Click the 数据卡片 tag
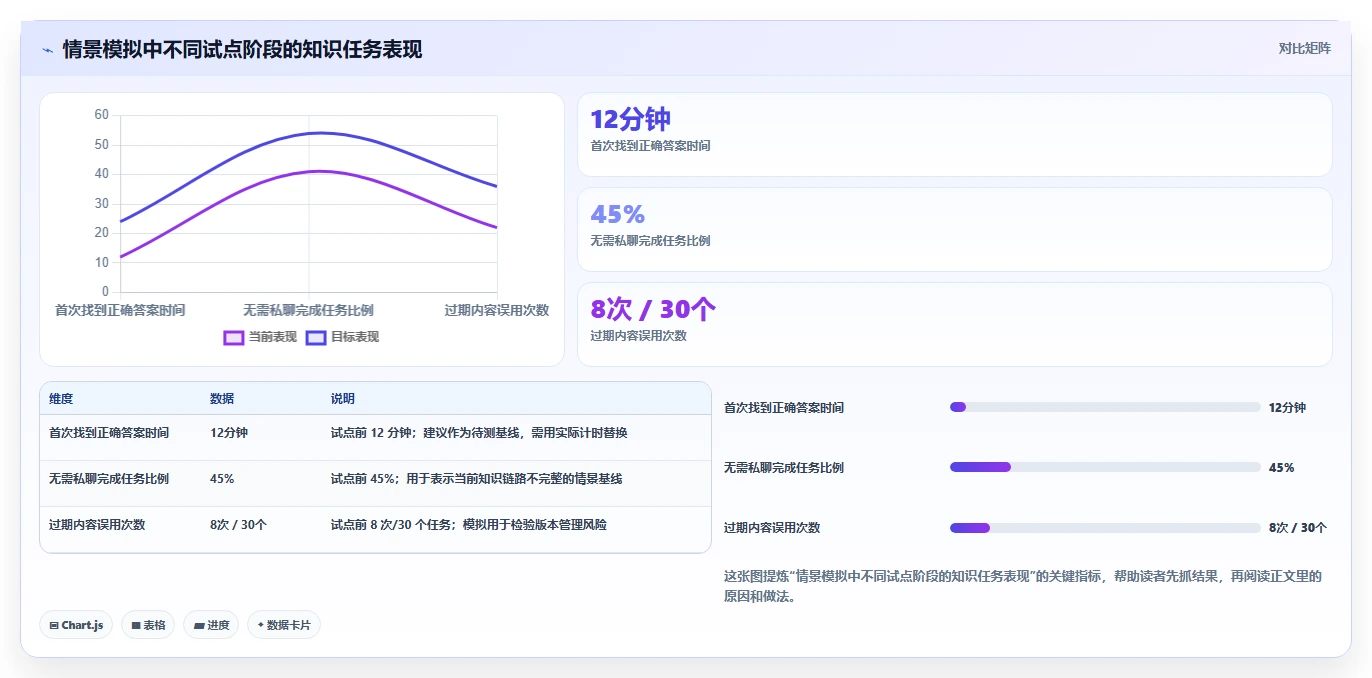The height and width of the screenshot is (678, 1372). click(284, 625)
